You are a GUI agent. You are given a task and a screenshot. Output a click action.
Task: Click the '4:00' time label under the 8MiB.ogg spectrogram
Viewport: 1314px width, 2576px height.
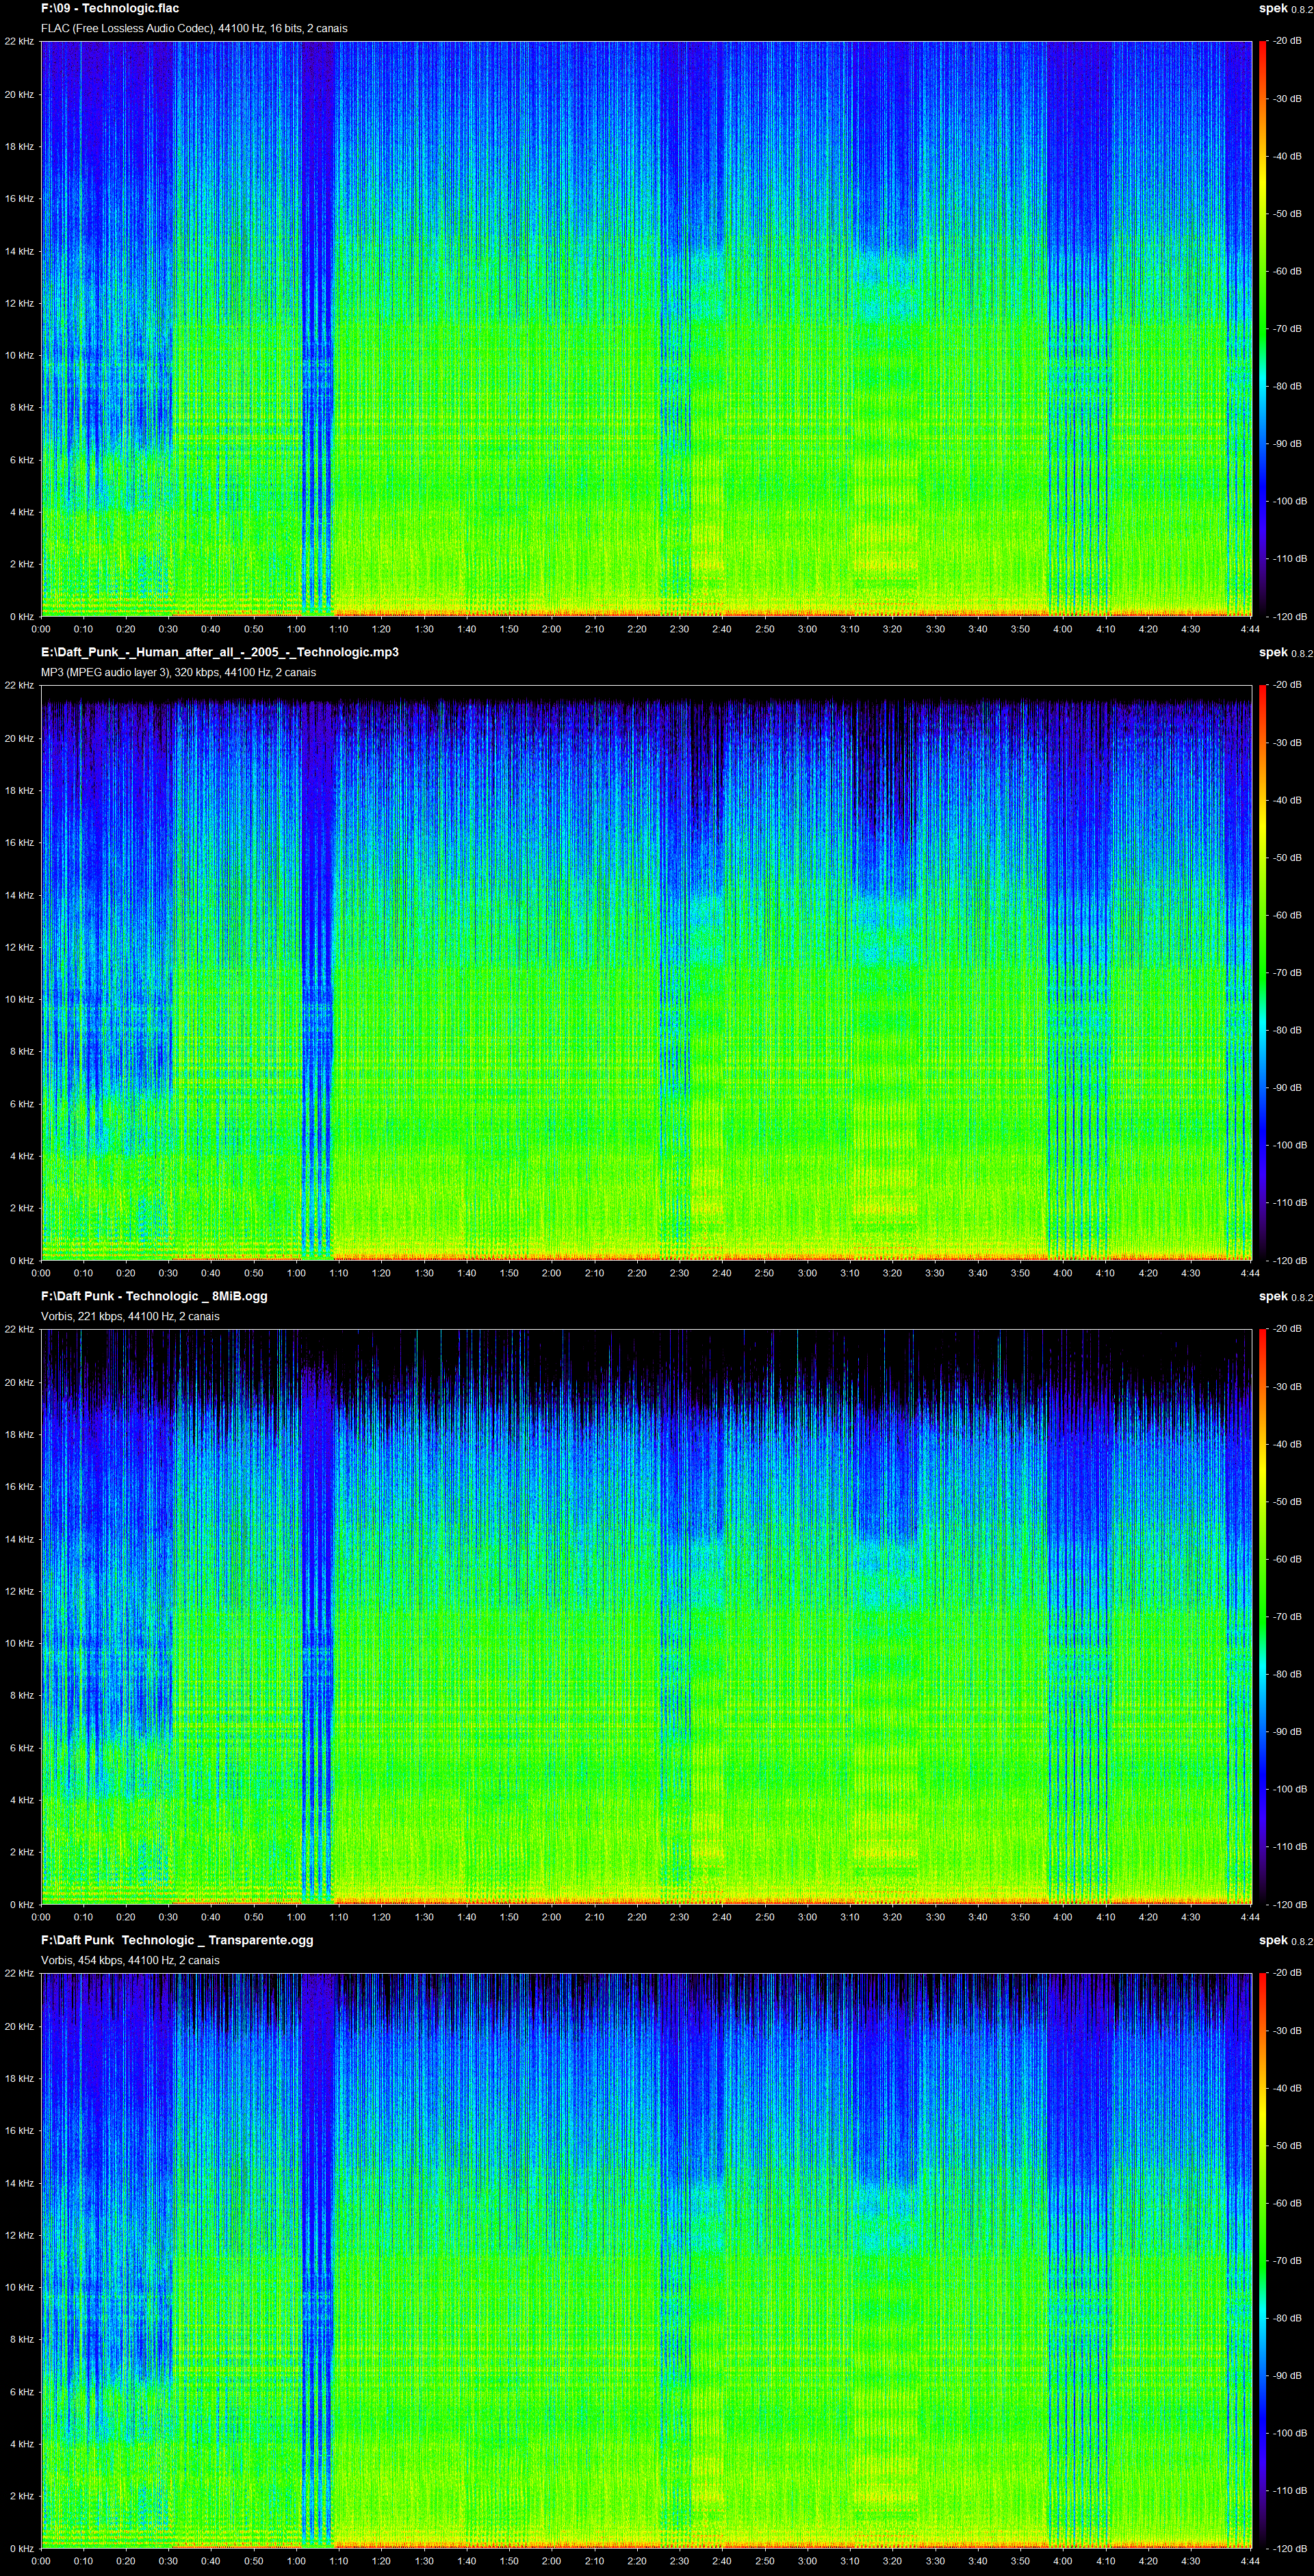[1063, 1917]
